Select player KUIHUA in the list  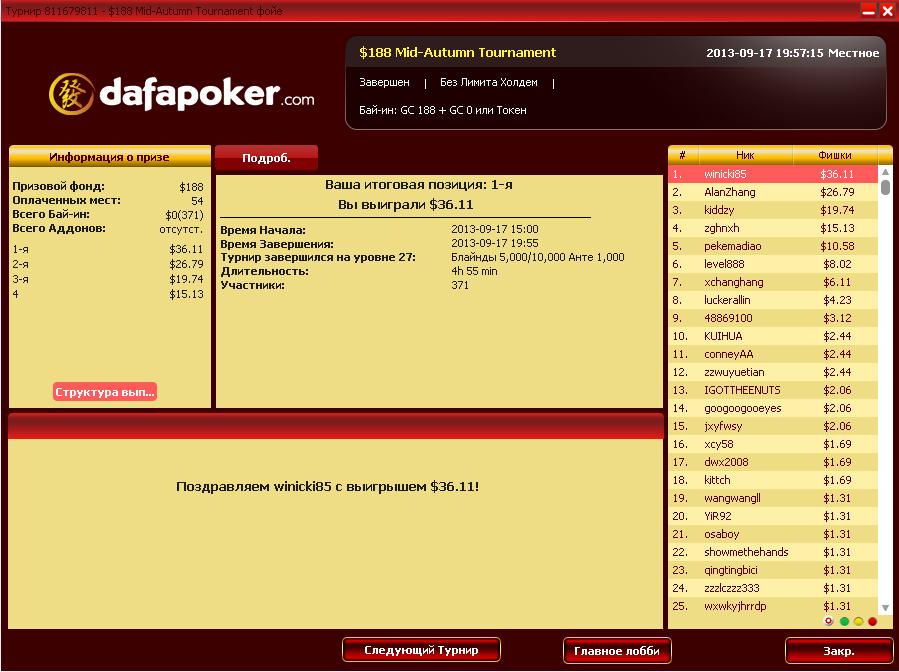point(773,336)
